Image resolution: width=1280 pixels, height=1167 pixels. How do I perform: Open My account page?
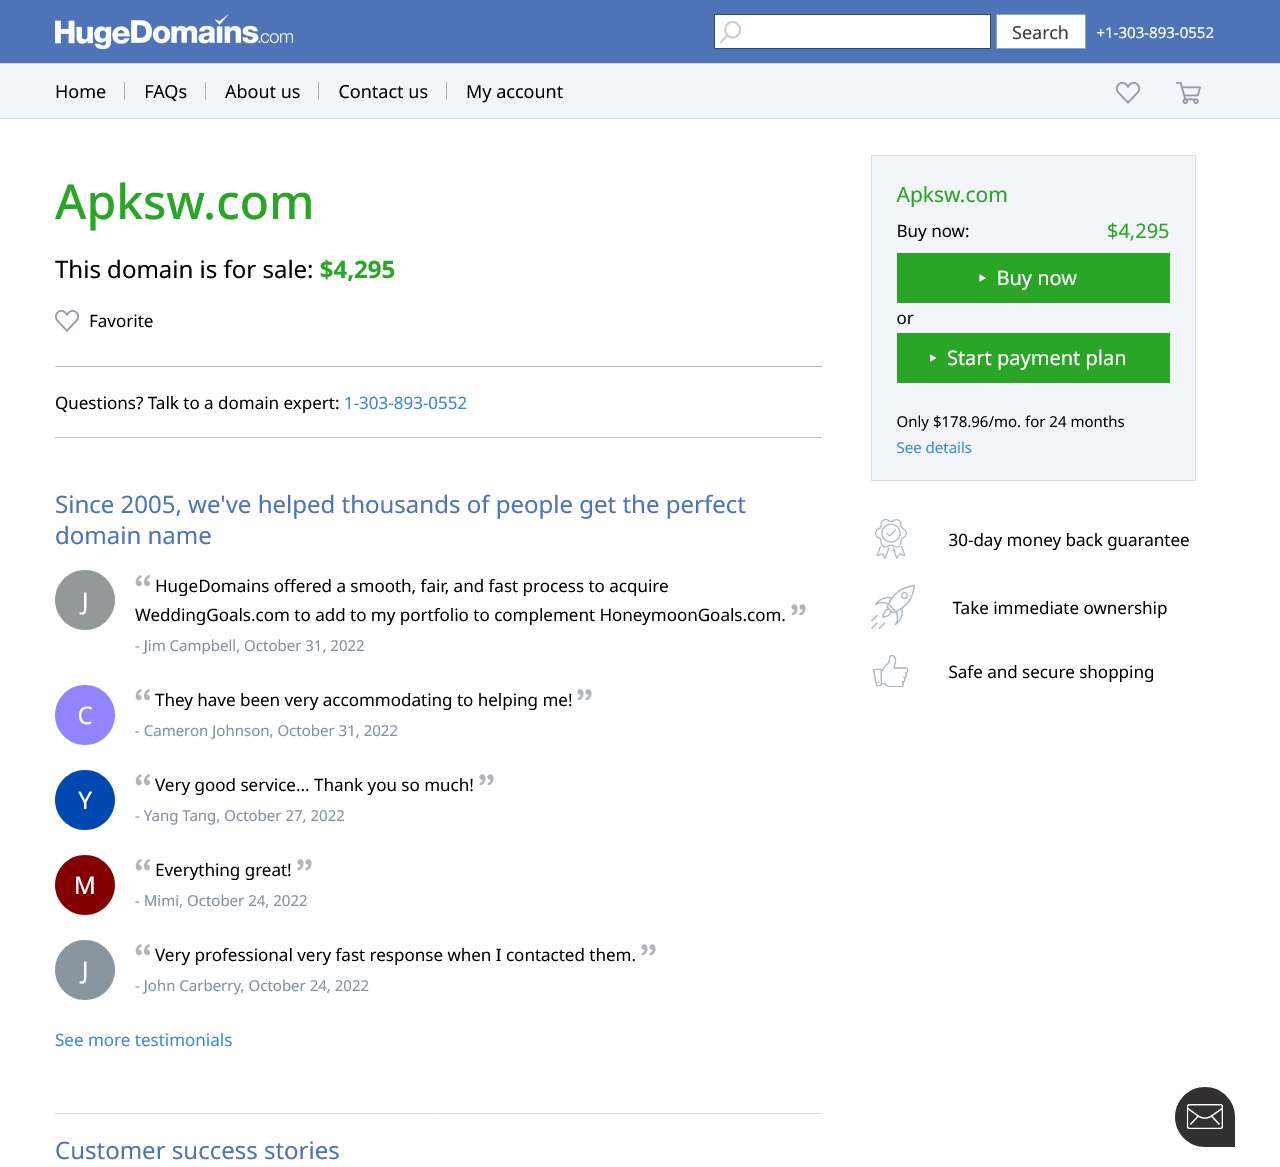514,91
